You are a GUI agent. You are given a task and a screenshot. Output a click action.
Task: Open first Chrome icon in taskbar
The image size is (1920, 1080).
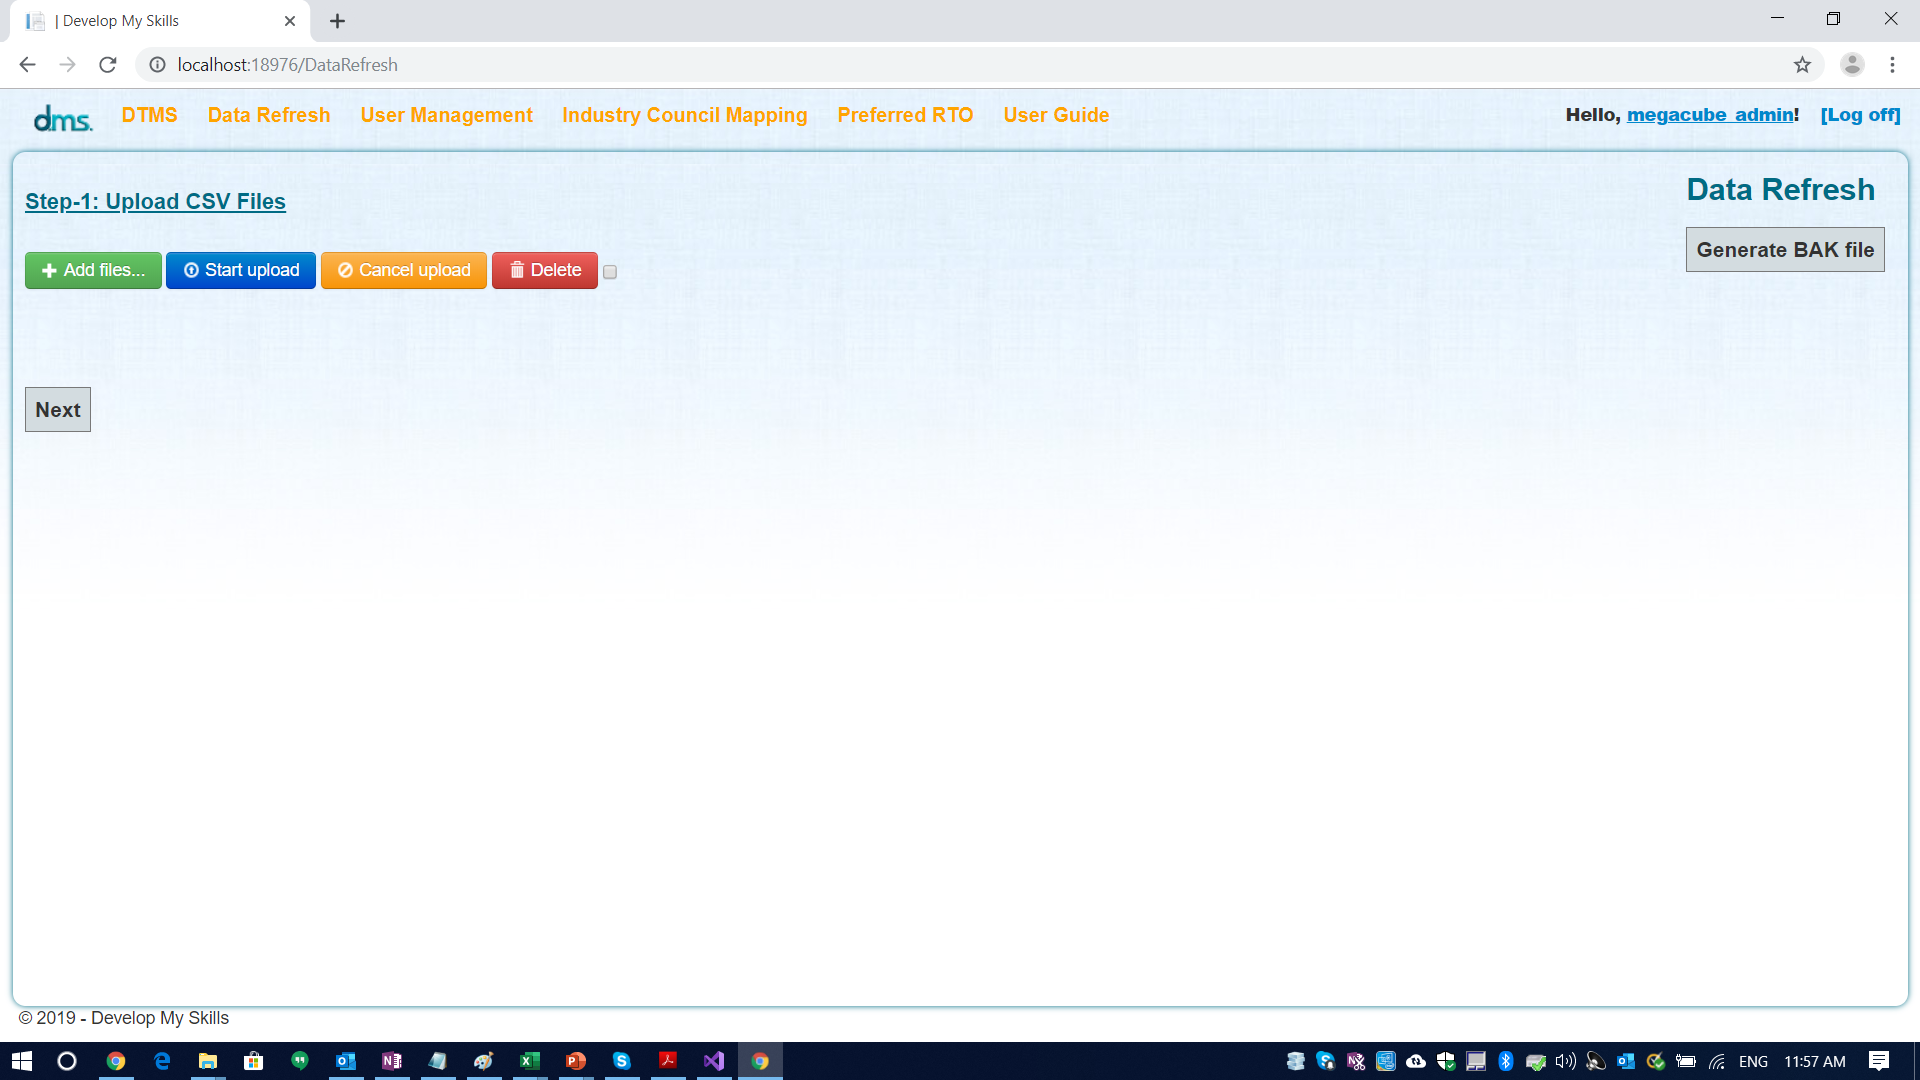tap(116, 1061)
